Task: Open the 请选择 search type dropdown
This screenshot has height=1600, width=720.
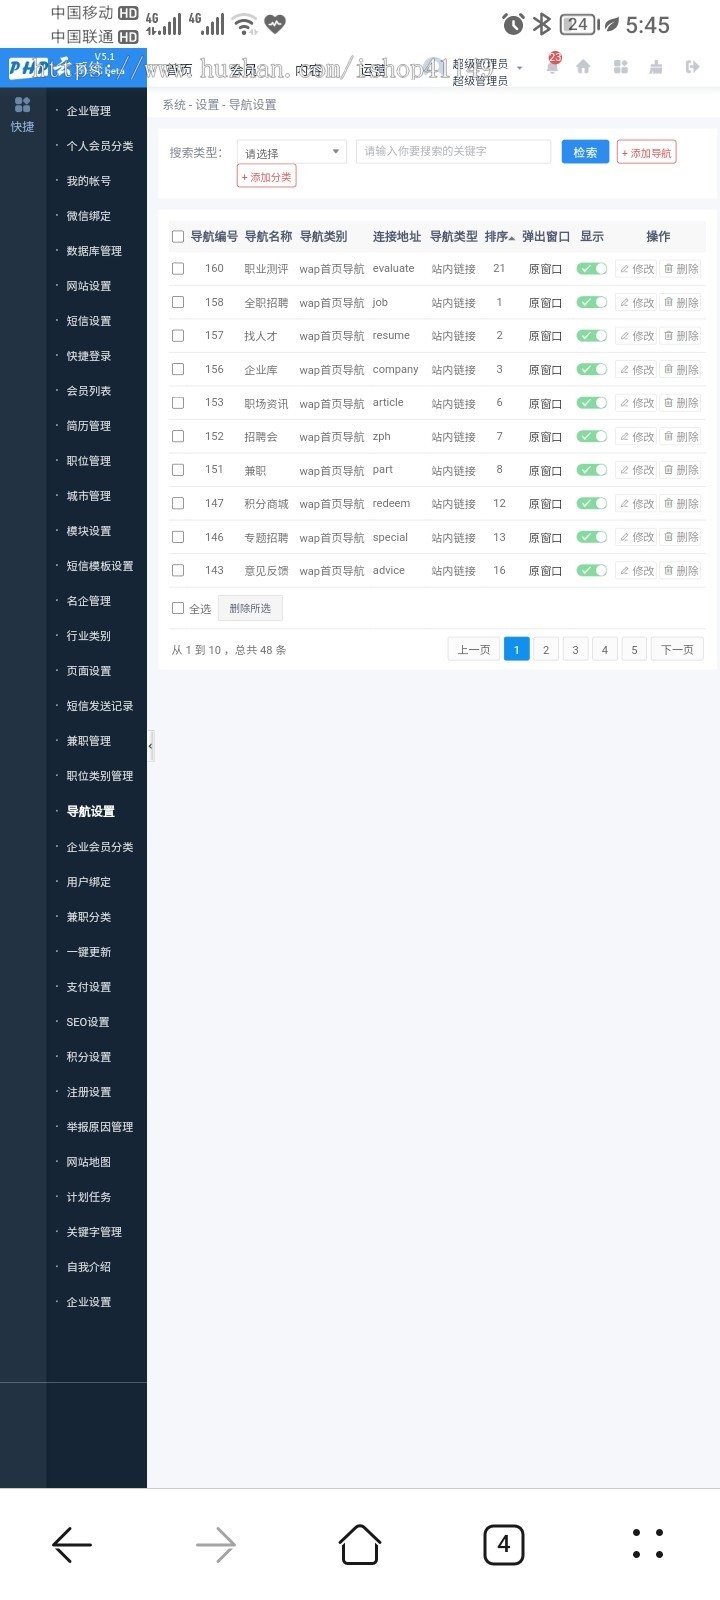Action: click(x=292, y=152)
